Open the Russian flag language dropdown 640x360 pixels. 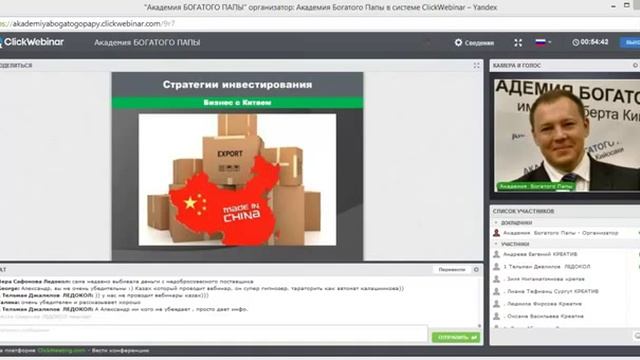(x=543, y=42)
